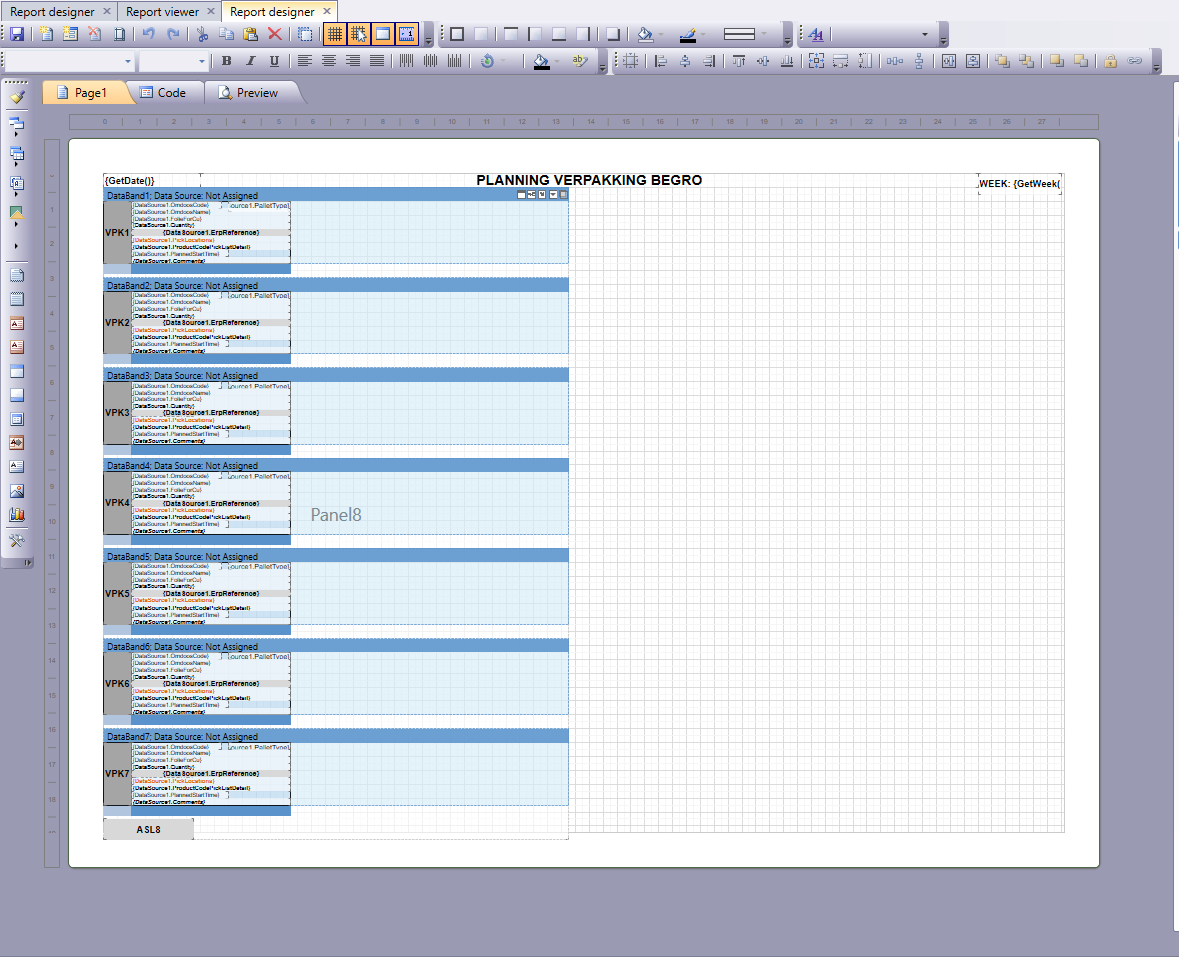The width and height of the screenshot is (1179, 957).
Task: Rotate text with the angle icon
Action: coord(487,61)
